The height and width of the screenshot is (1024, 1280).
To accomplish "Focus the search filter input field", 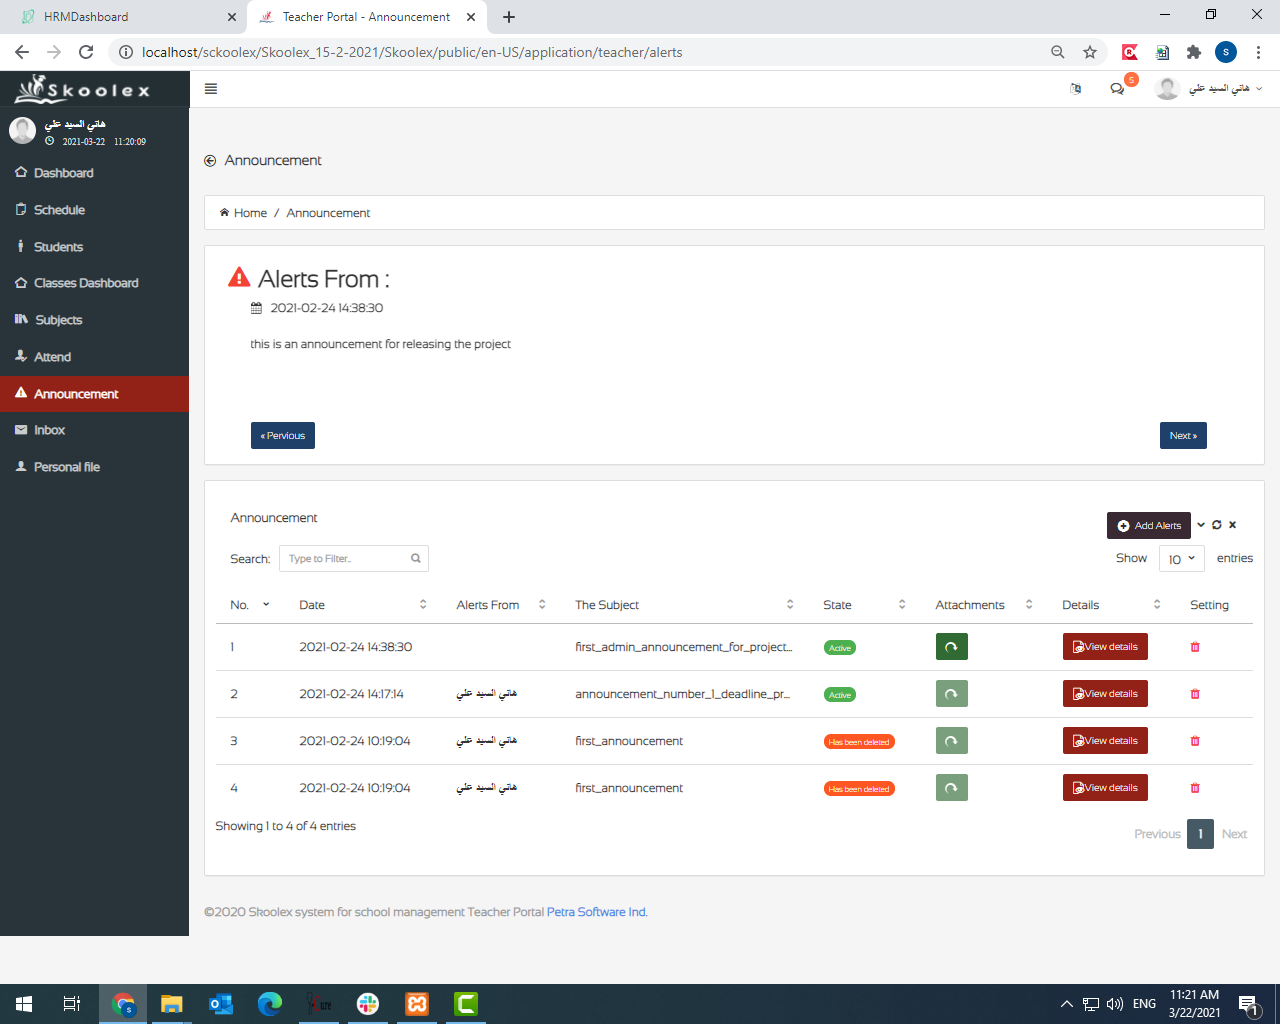I will click(354, 559).
